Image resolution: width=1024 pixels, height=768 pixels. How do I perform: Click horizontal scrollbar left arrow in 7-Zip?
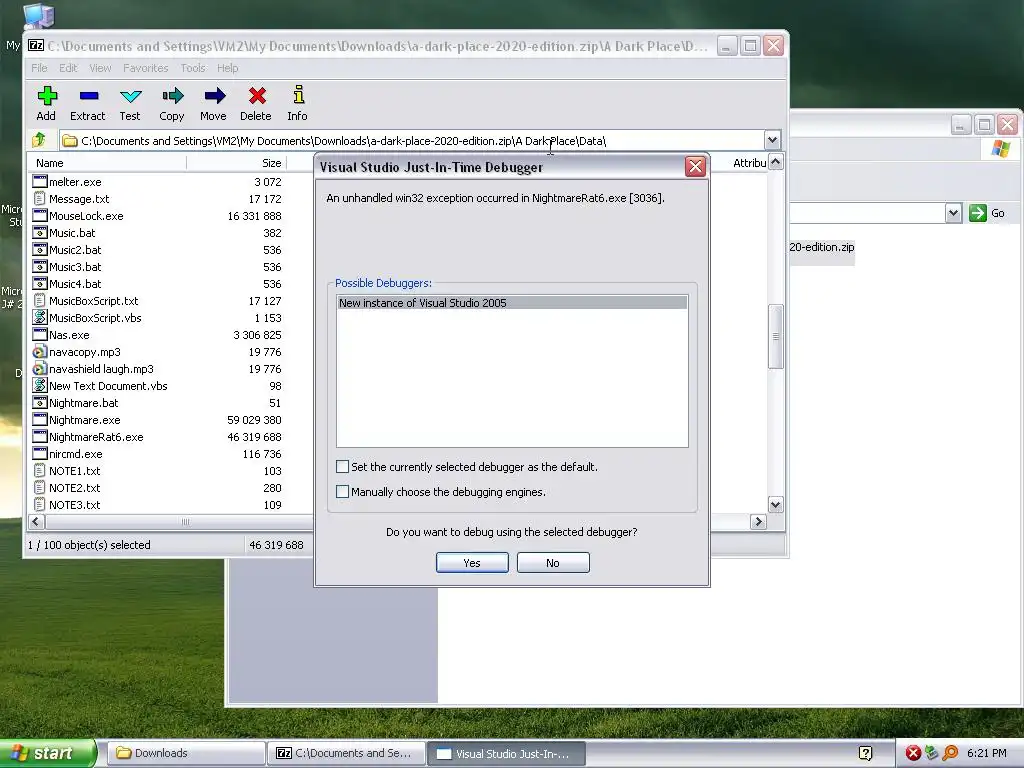(37, 521)
